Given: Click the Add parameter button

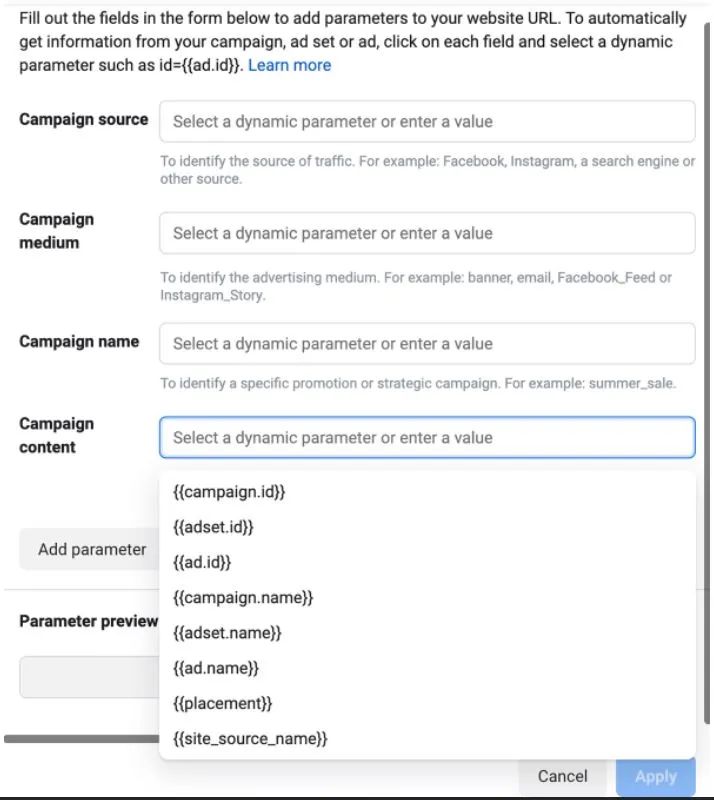Looking at the screenshot, I should 90,549.
